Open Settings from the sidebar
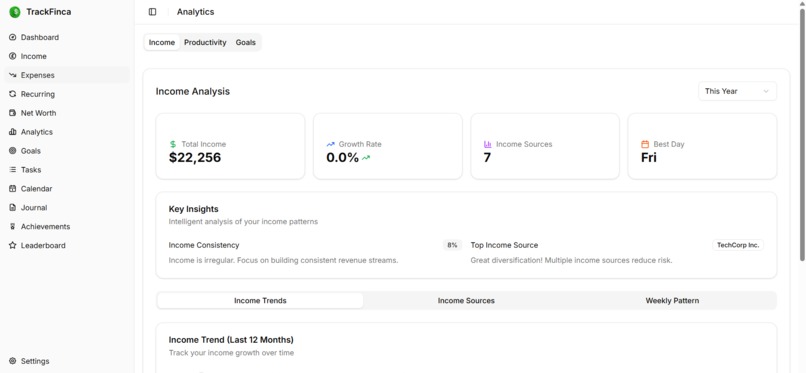 pos(67,361)
